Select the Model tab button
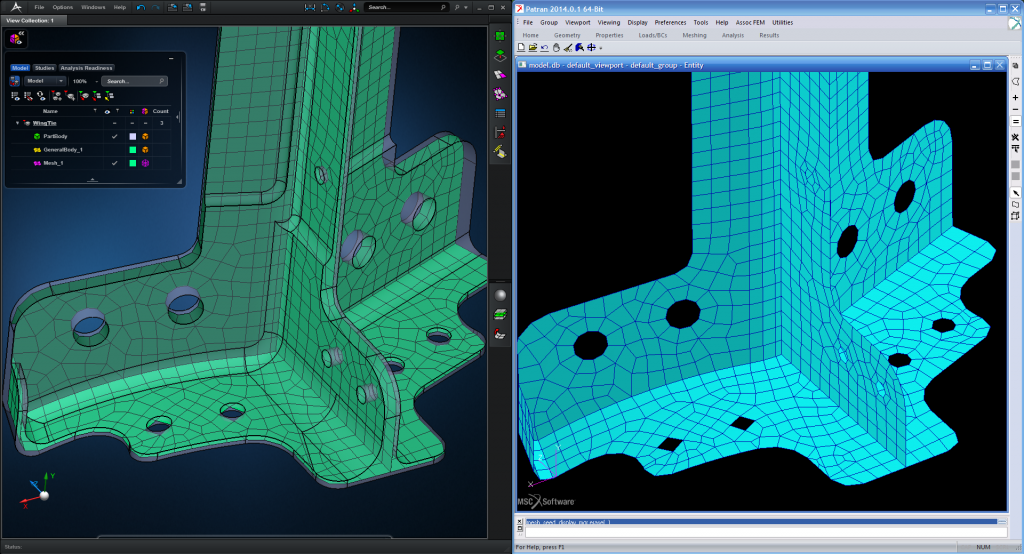This screenshot has width=1024, height=554. point(20,68)
